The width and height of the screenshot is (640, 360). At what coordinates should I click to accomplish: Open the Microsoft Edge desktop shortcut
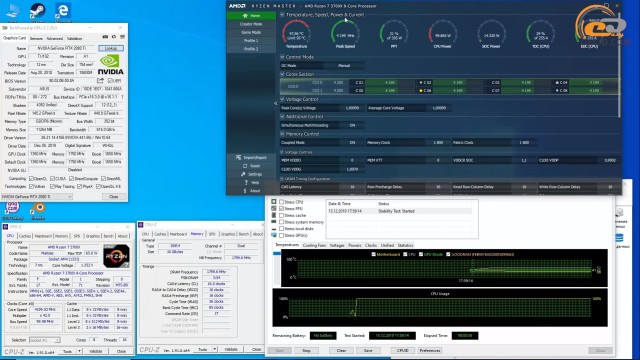pyautogui.click(x=63, y=11)
